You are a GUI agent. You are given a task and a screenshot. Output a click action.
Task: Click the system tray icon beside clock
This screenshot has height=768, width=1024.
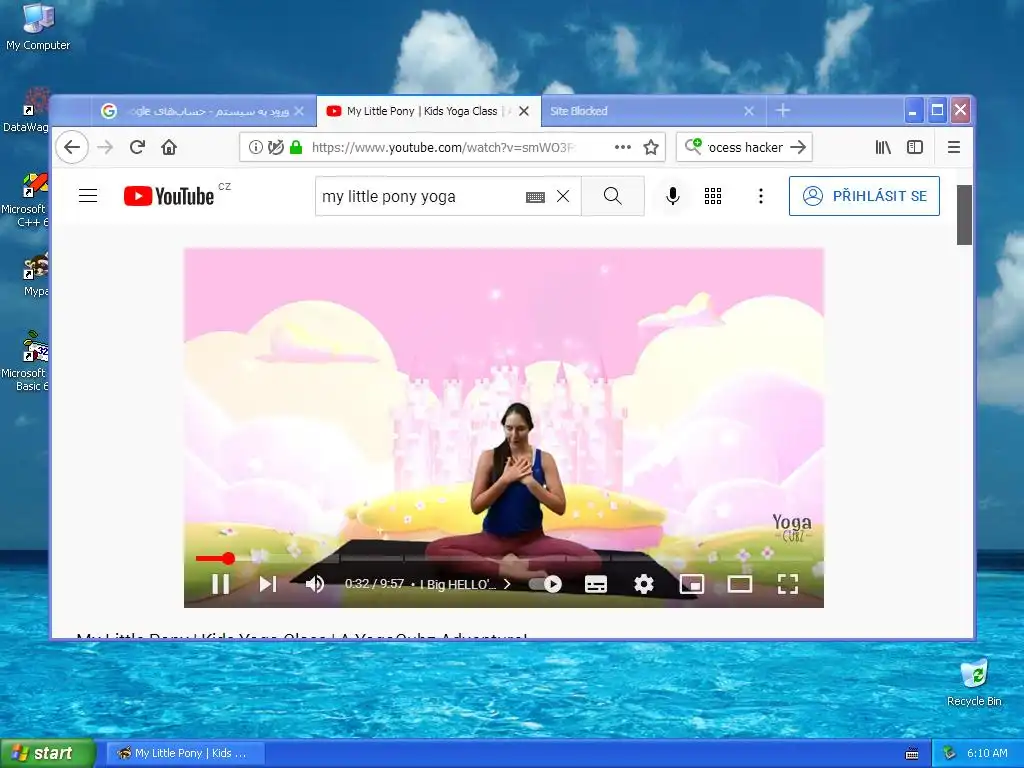(950, 753)
